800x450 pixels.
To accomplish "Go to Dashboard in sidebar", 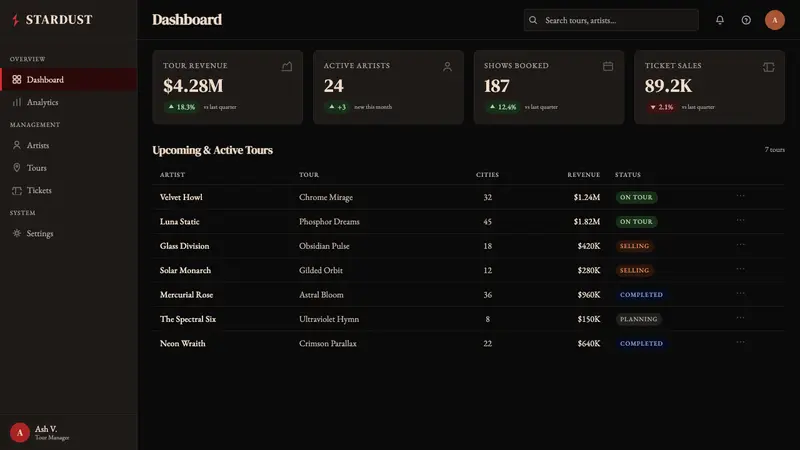I will (x=68, y=80).
